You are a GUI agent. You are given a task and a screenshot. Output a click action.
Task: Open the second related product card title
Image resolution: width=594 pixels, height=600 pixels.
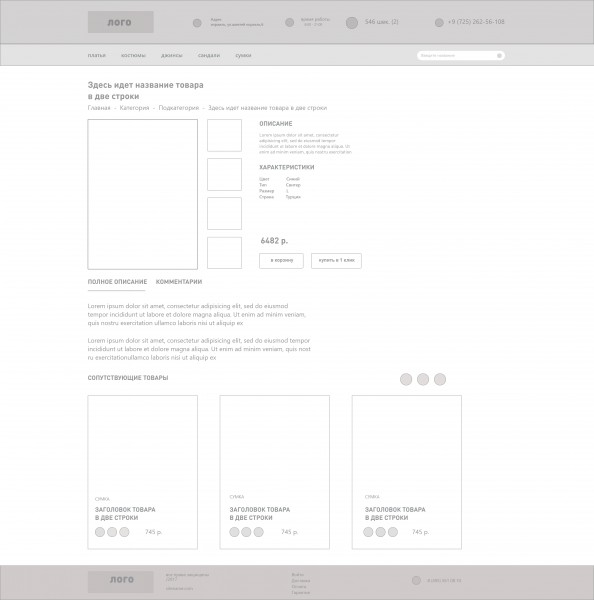(x=260, y=514)
